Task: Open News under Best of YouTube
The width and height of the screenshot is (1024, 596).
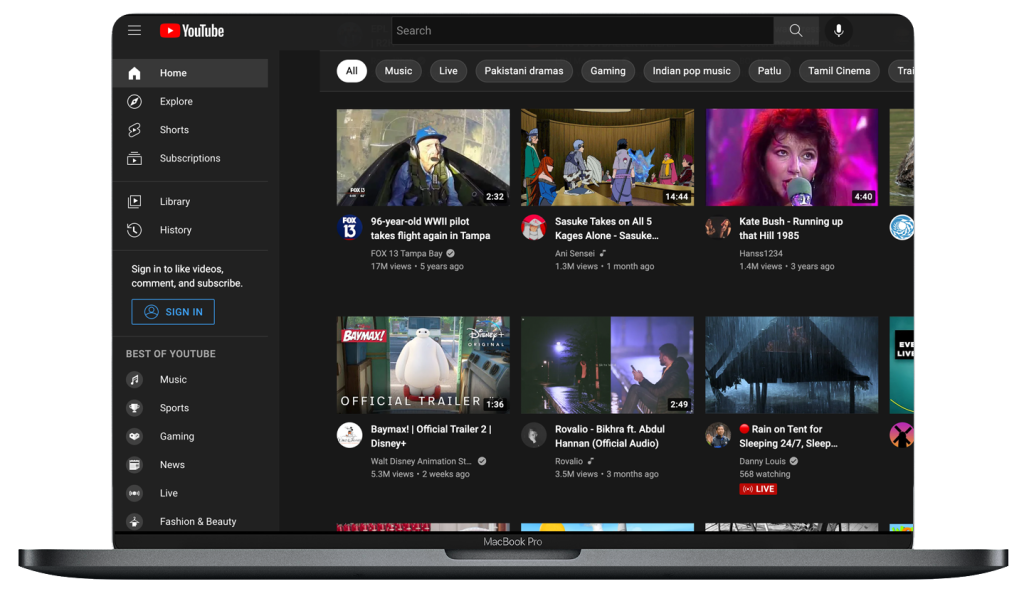Action: (191, 465)
